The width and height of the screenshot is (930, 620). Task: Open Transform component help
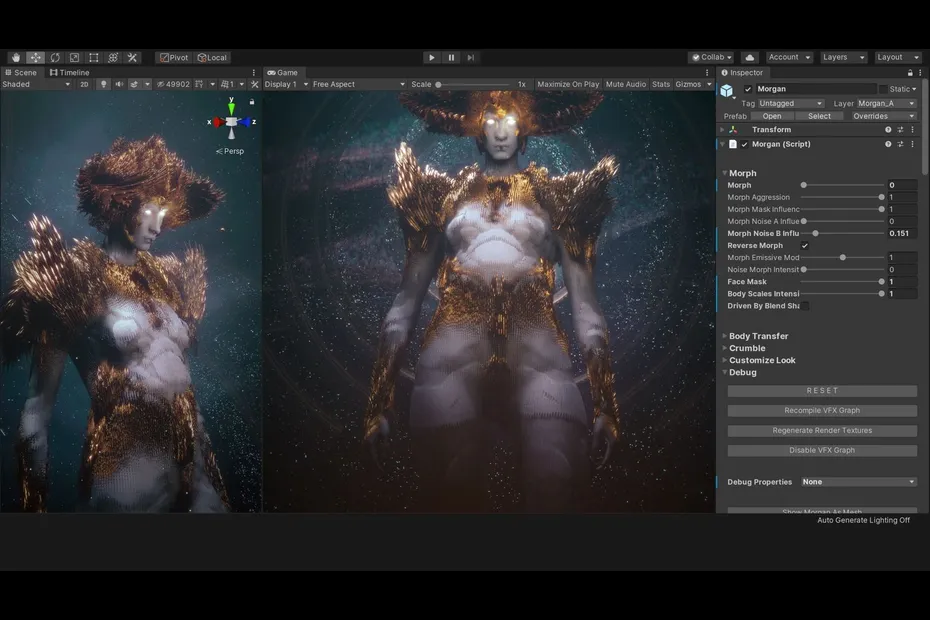coord(888,129)
